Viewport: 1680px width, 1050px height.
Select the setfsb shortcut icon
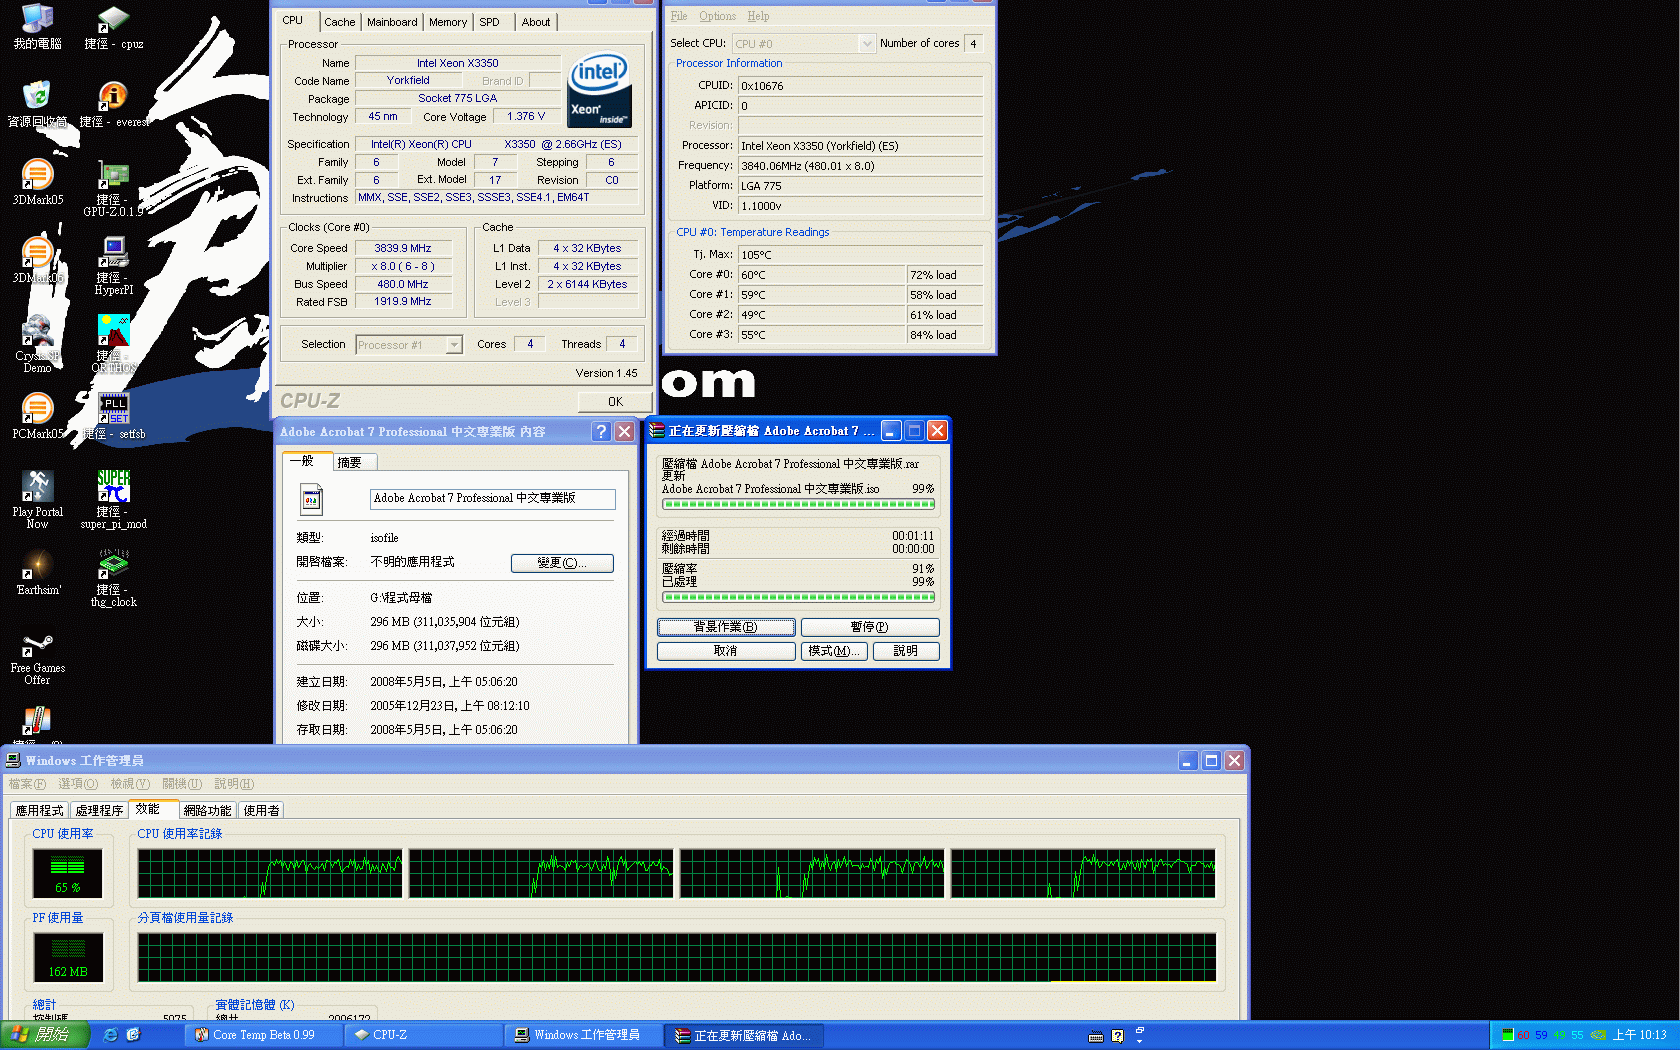pos(113,416)
